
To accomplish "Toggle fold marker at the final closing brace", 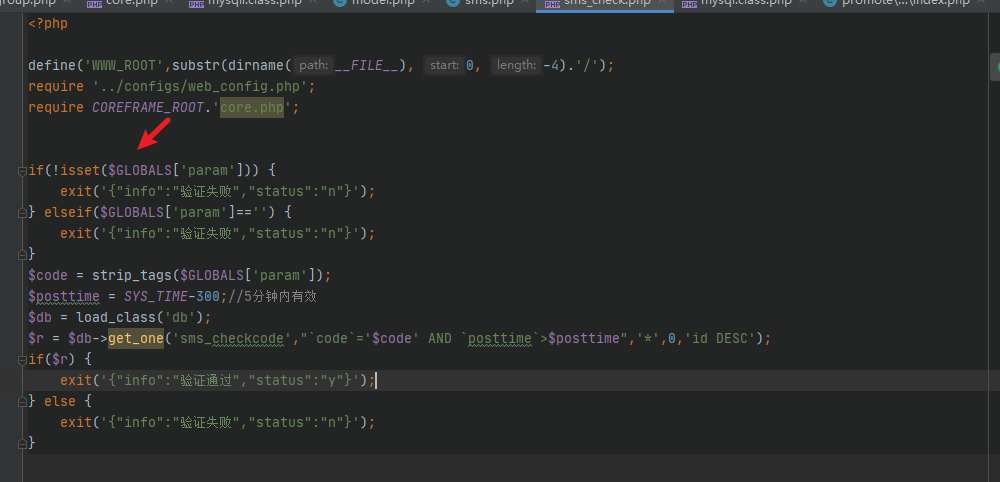I will [x=22, y=443].
